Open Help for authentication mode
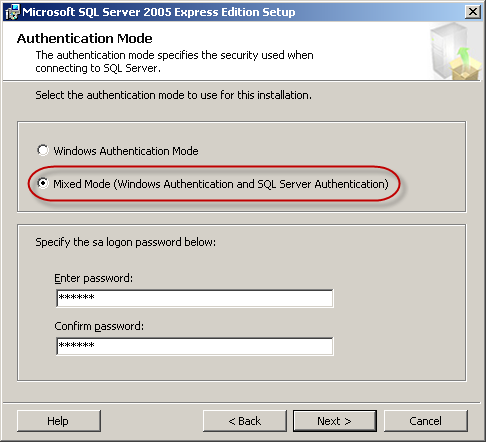Viewport: 486px width, 442px height. tap(59, 421)
